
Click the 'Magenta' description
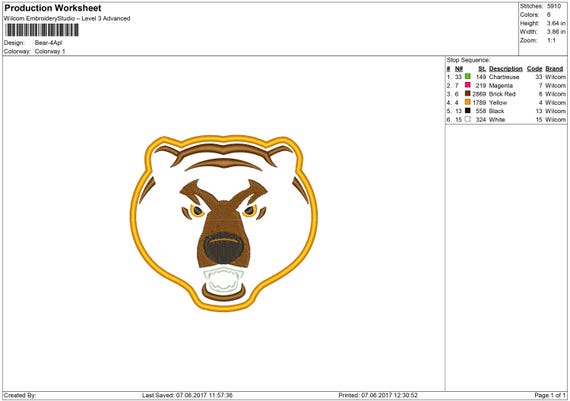pos(501,86)
